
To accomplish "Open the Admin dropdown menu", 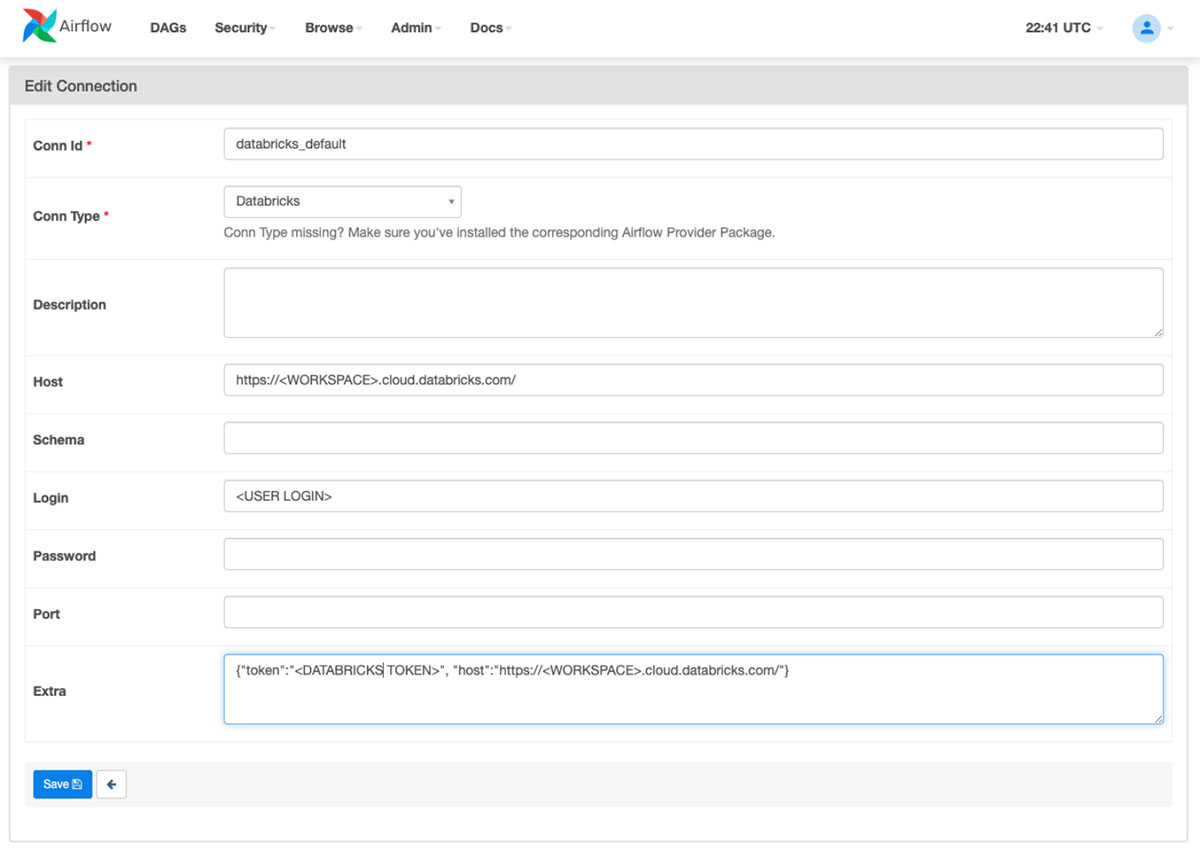I will coord(412,27).
